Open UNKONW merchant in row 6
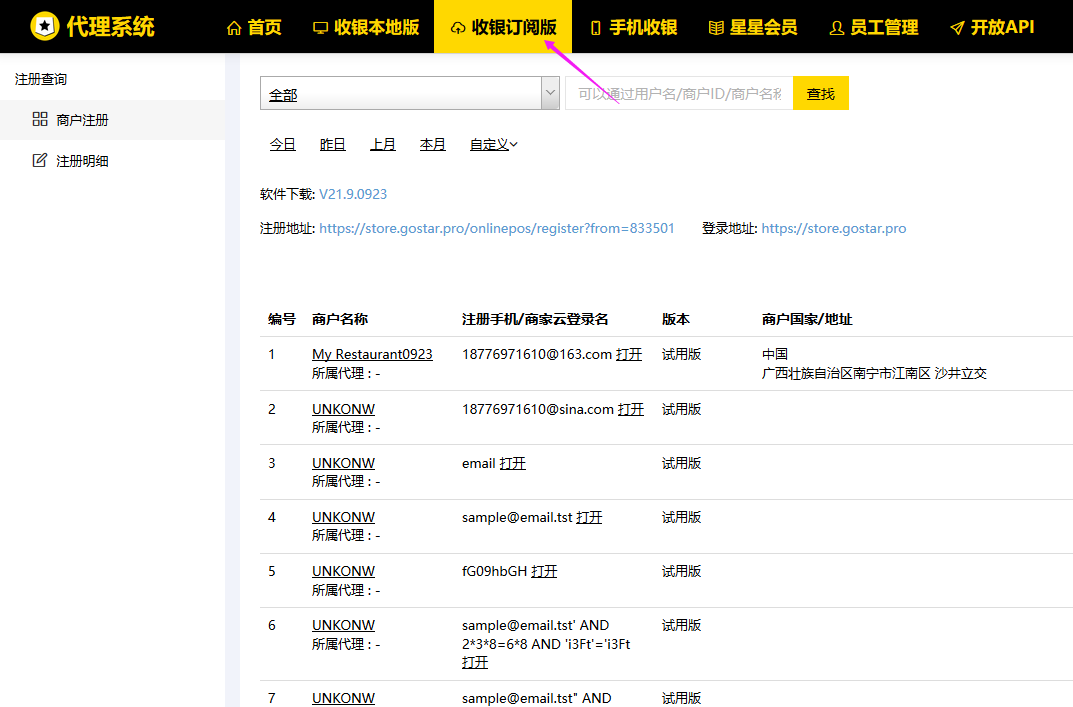 [344, 625]
